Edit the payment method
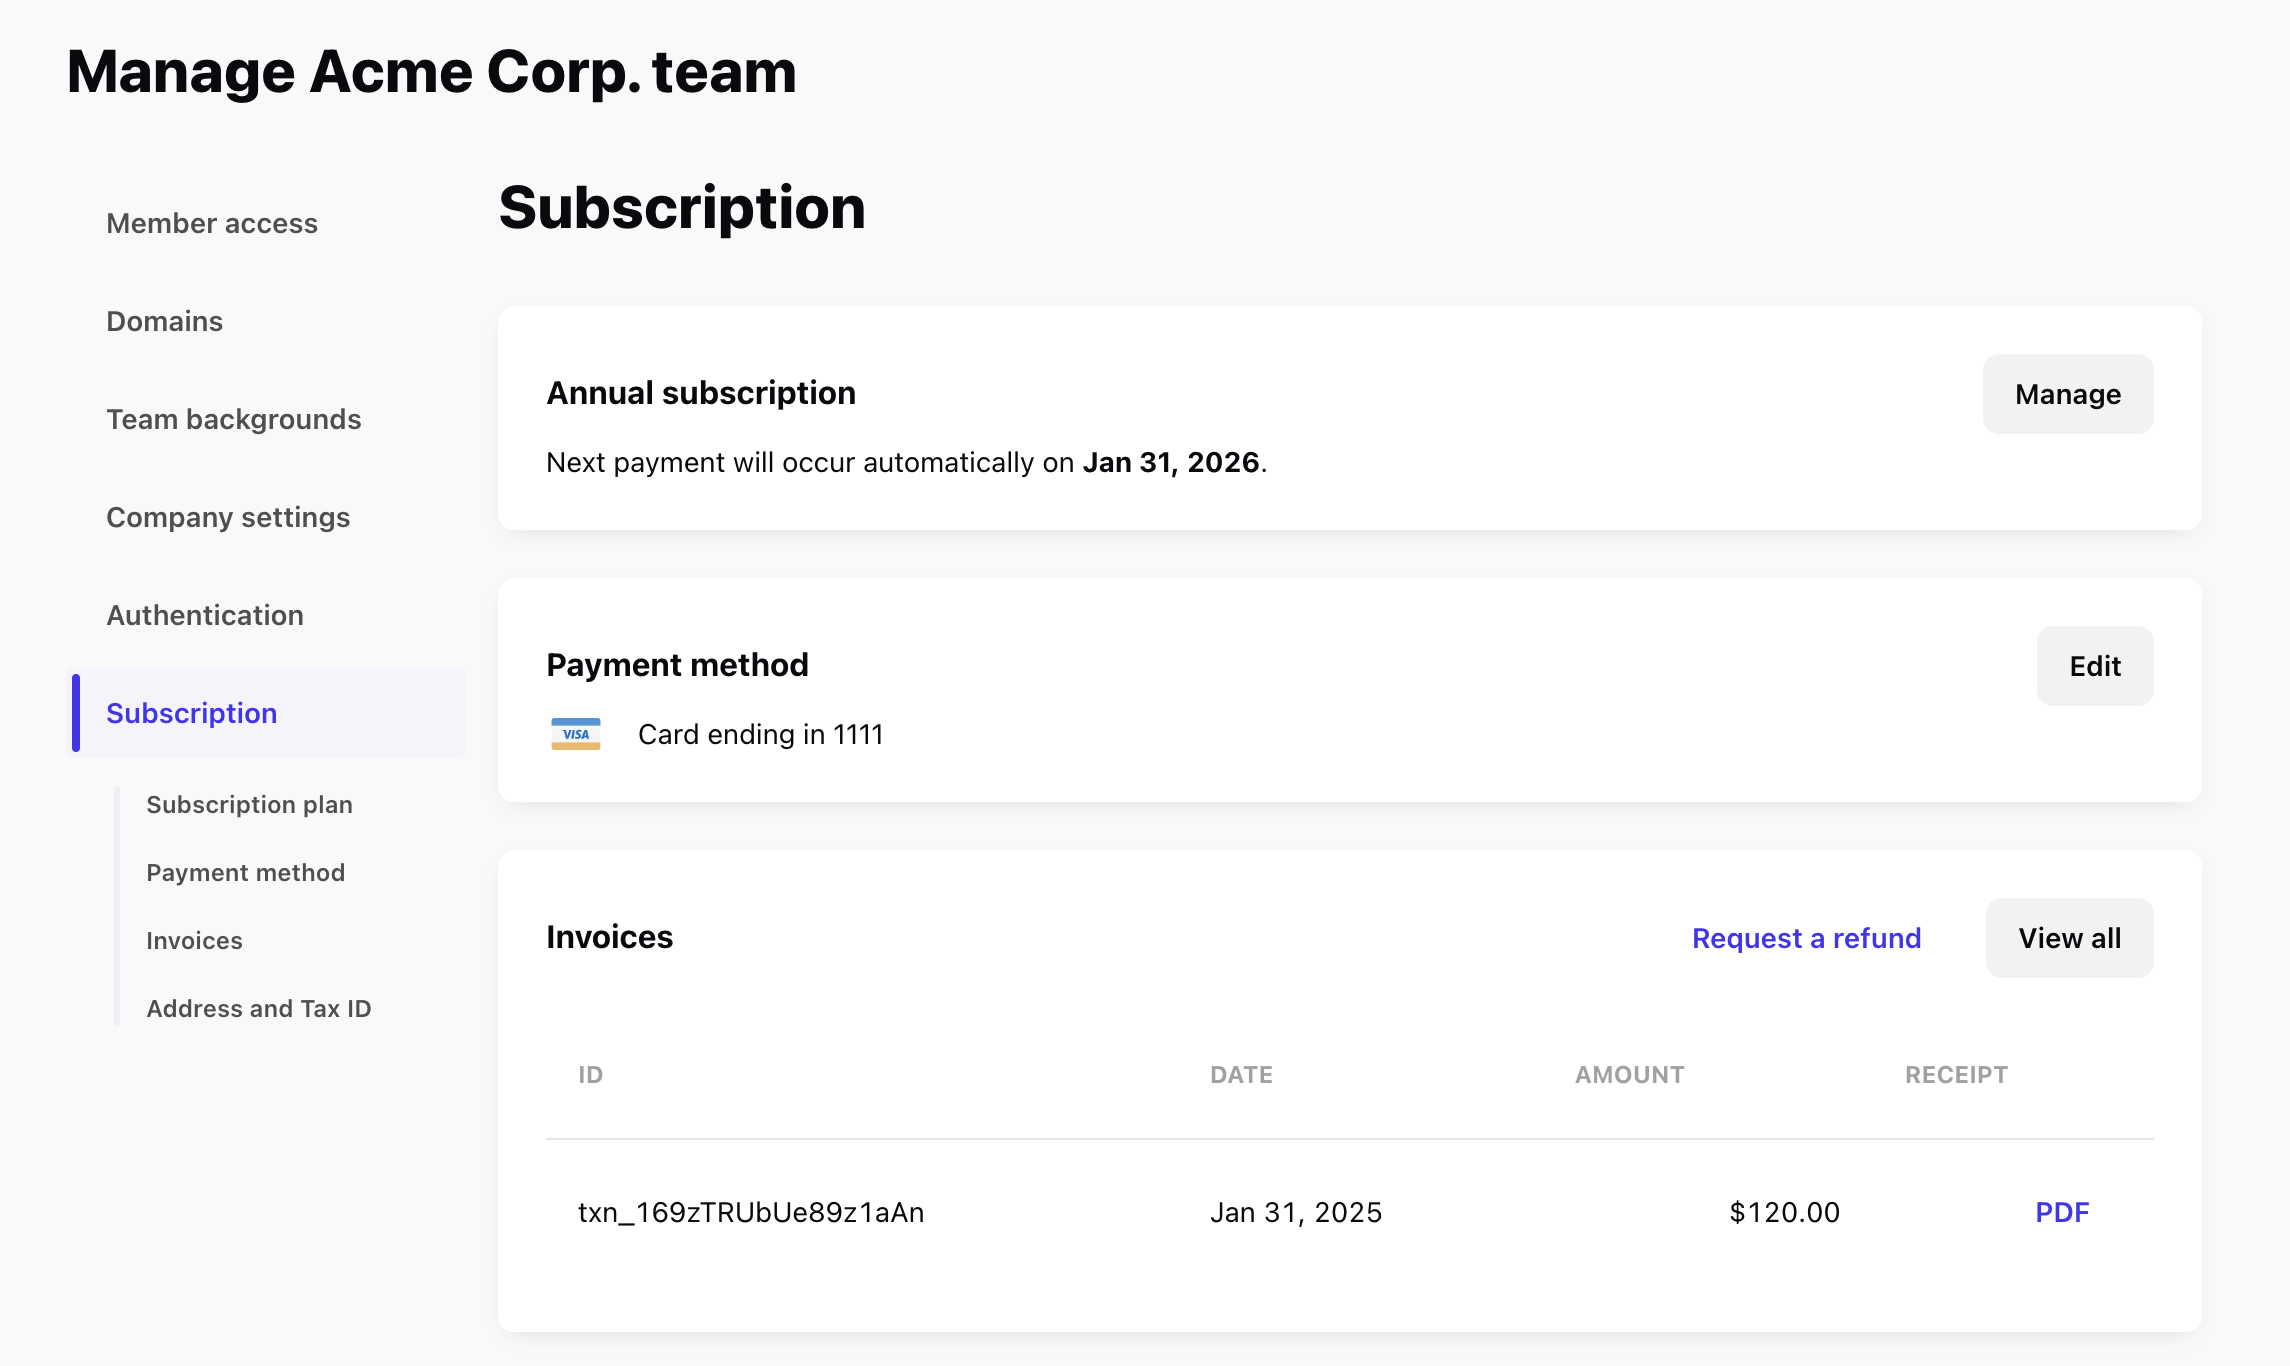2290x1366 pixels. [2094, 665]
